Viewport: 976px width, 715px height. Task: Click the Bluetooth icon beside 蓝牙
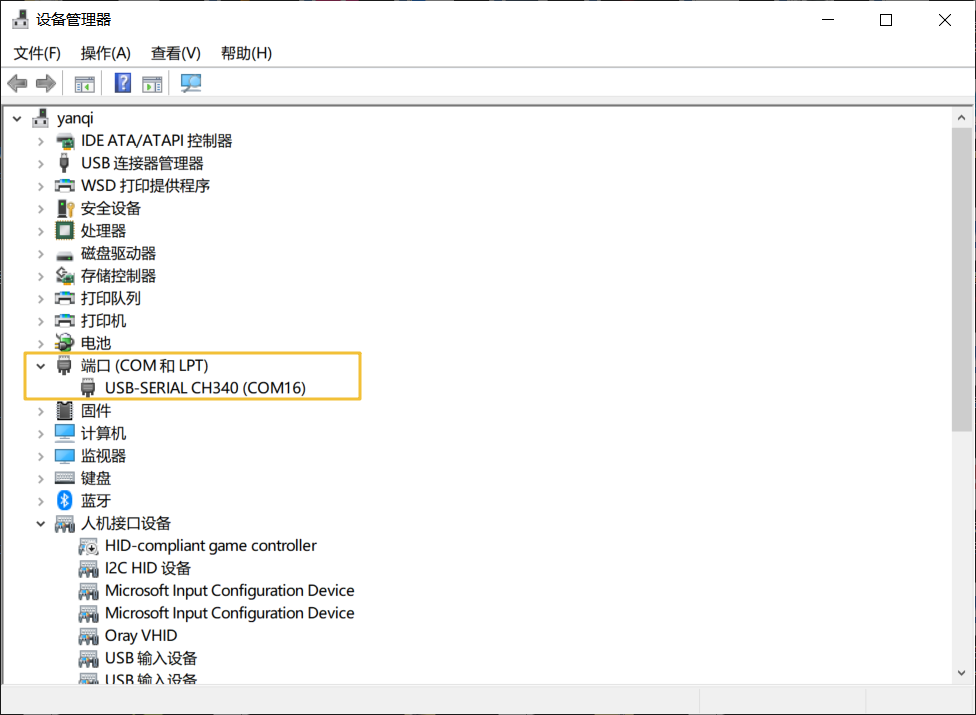click(x=65, y=500)
